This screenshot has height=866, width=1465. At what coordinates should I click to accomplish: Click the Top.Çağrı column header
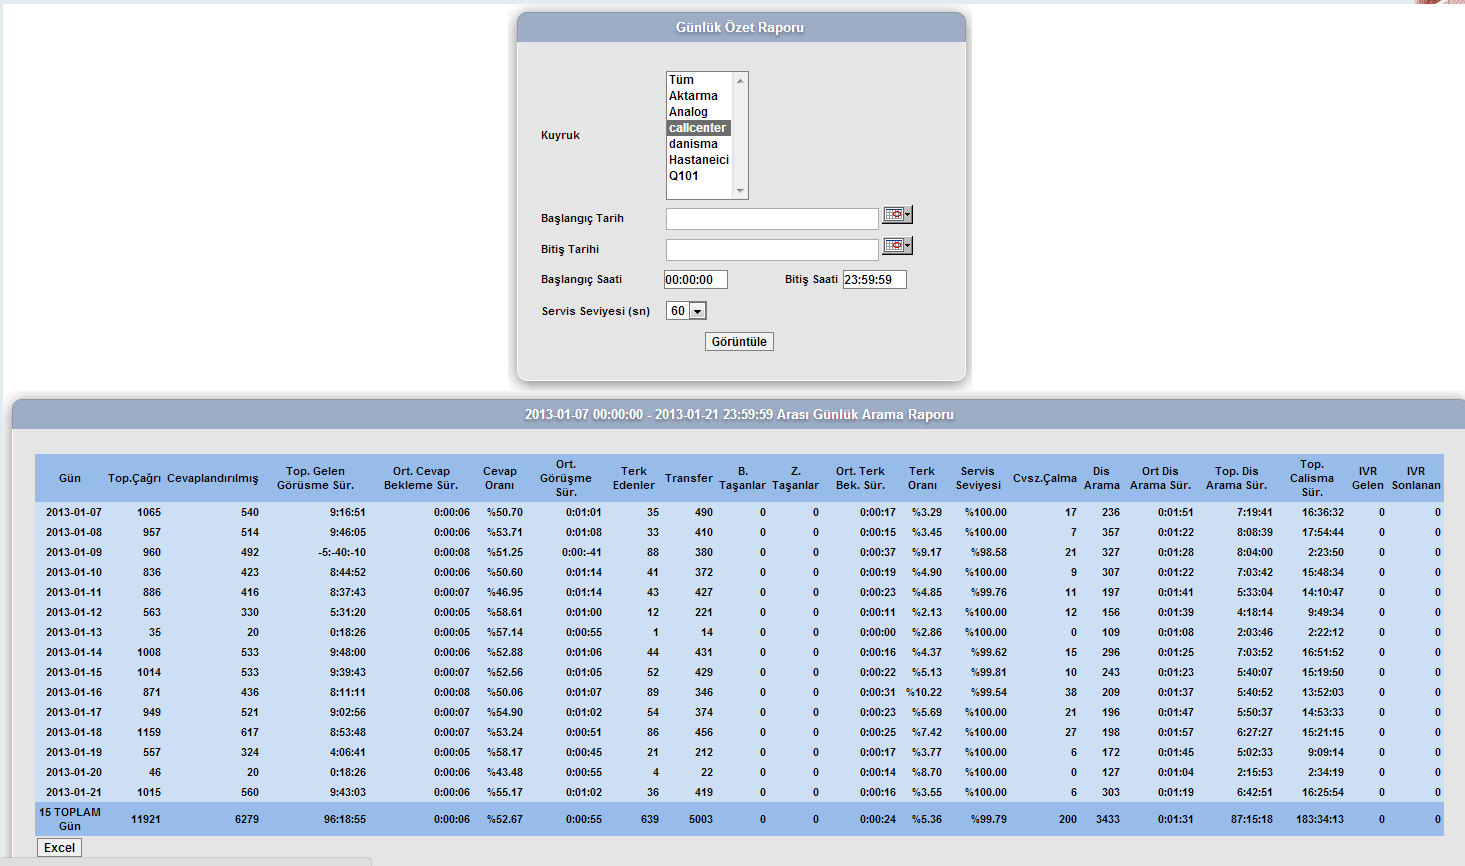pos(134,478)
